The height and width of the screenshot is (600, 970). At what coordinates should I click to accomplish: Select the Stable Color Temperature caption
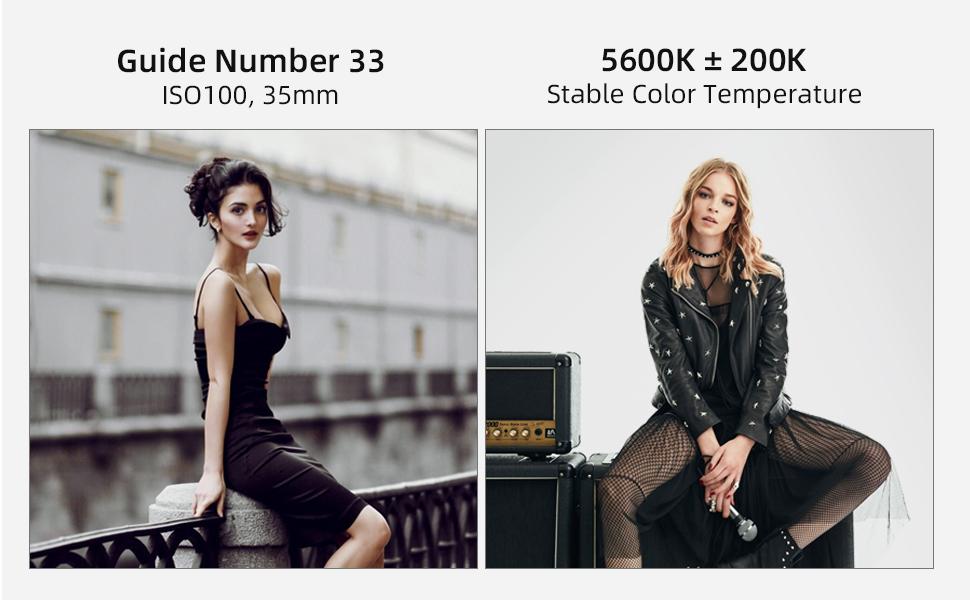[704, 94]
